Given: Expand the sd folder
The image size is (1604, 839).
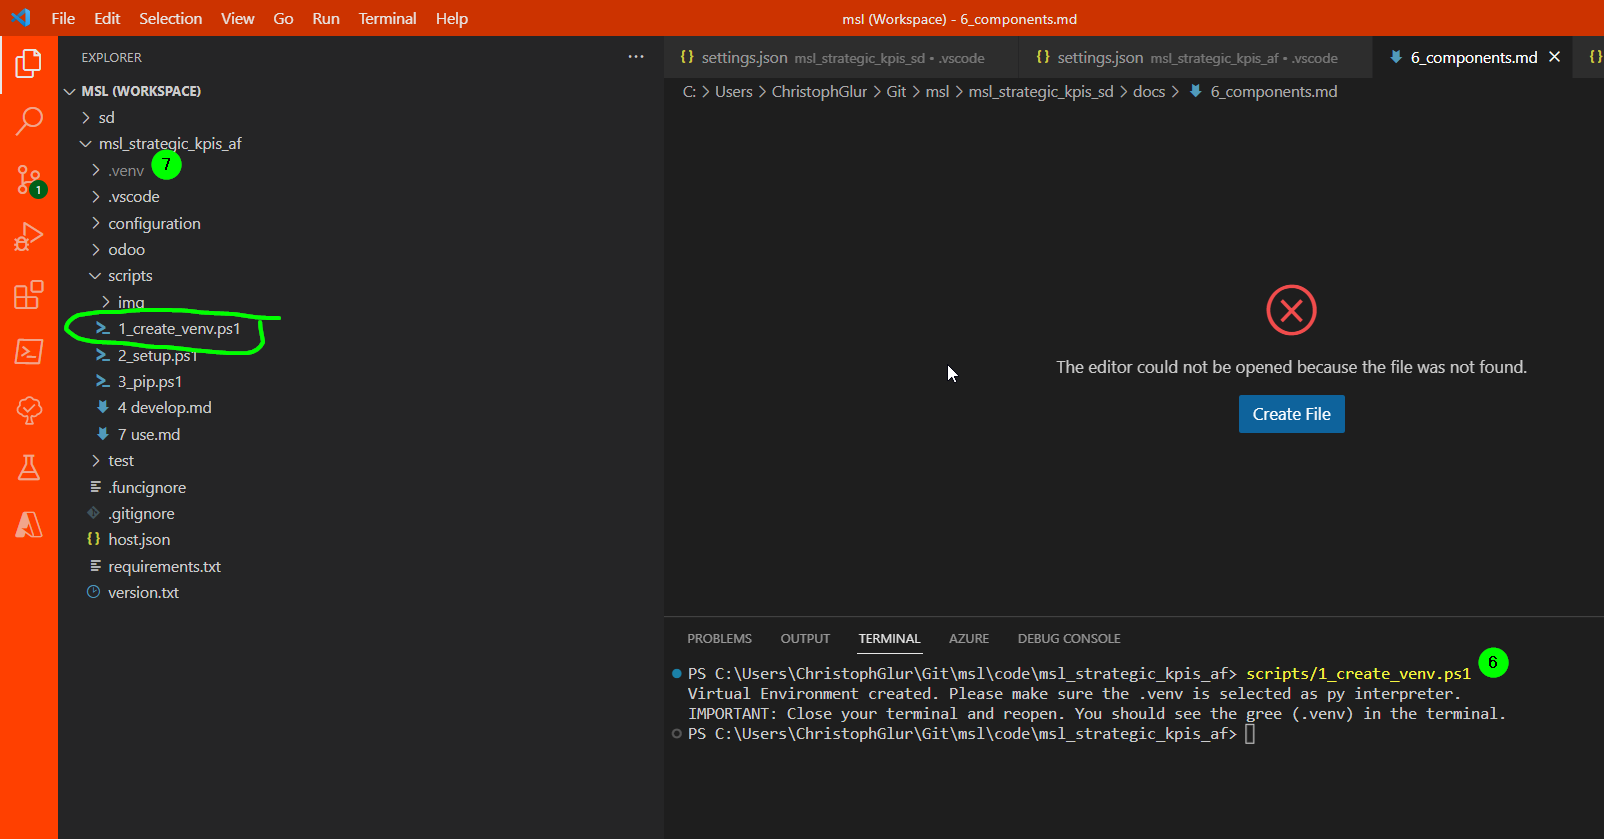Looking at the screenshot, I should pyautogui.click(x=86, y=117).
